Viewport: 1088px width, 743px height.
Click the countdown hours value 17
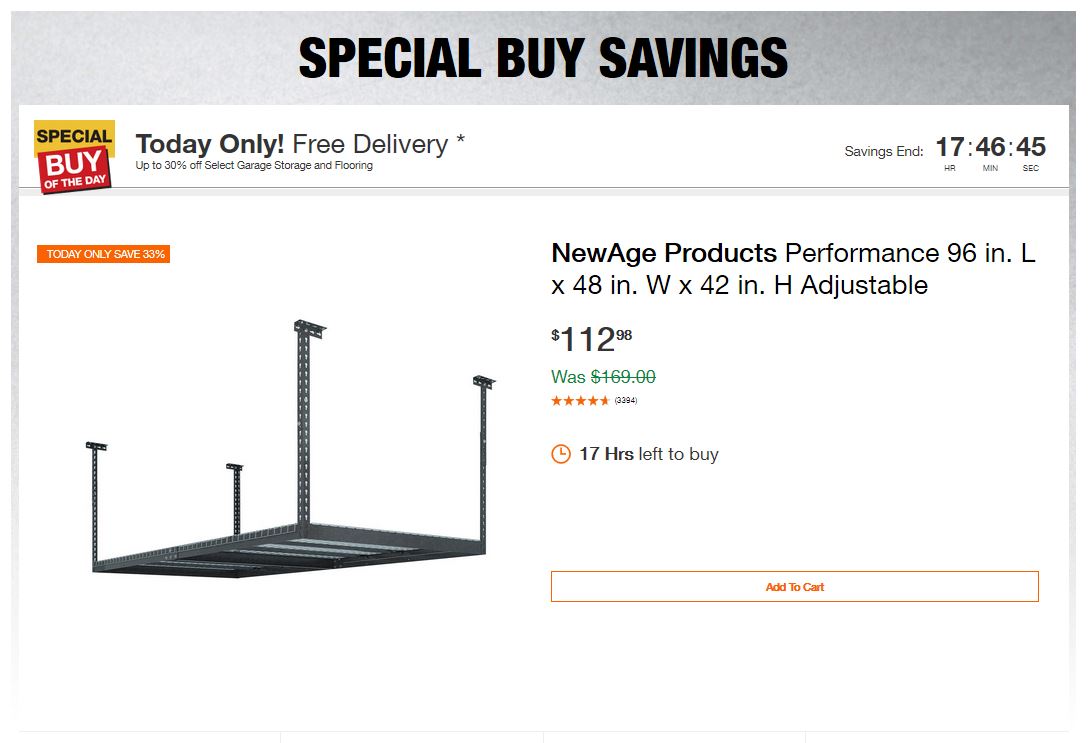[x=949, y=148]
